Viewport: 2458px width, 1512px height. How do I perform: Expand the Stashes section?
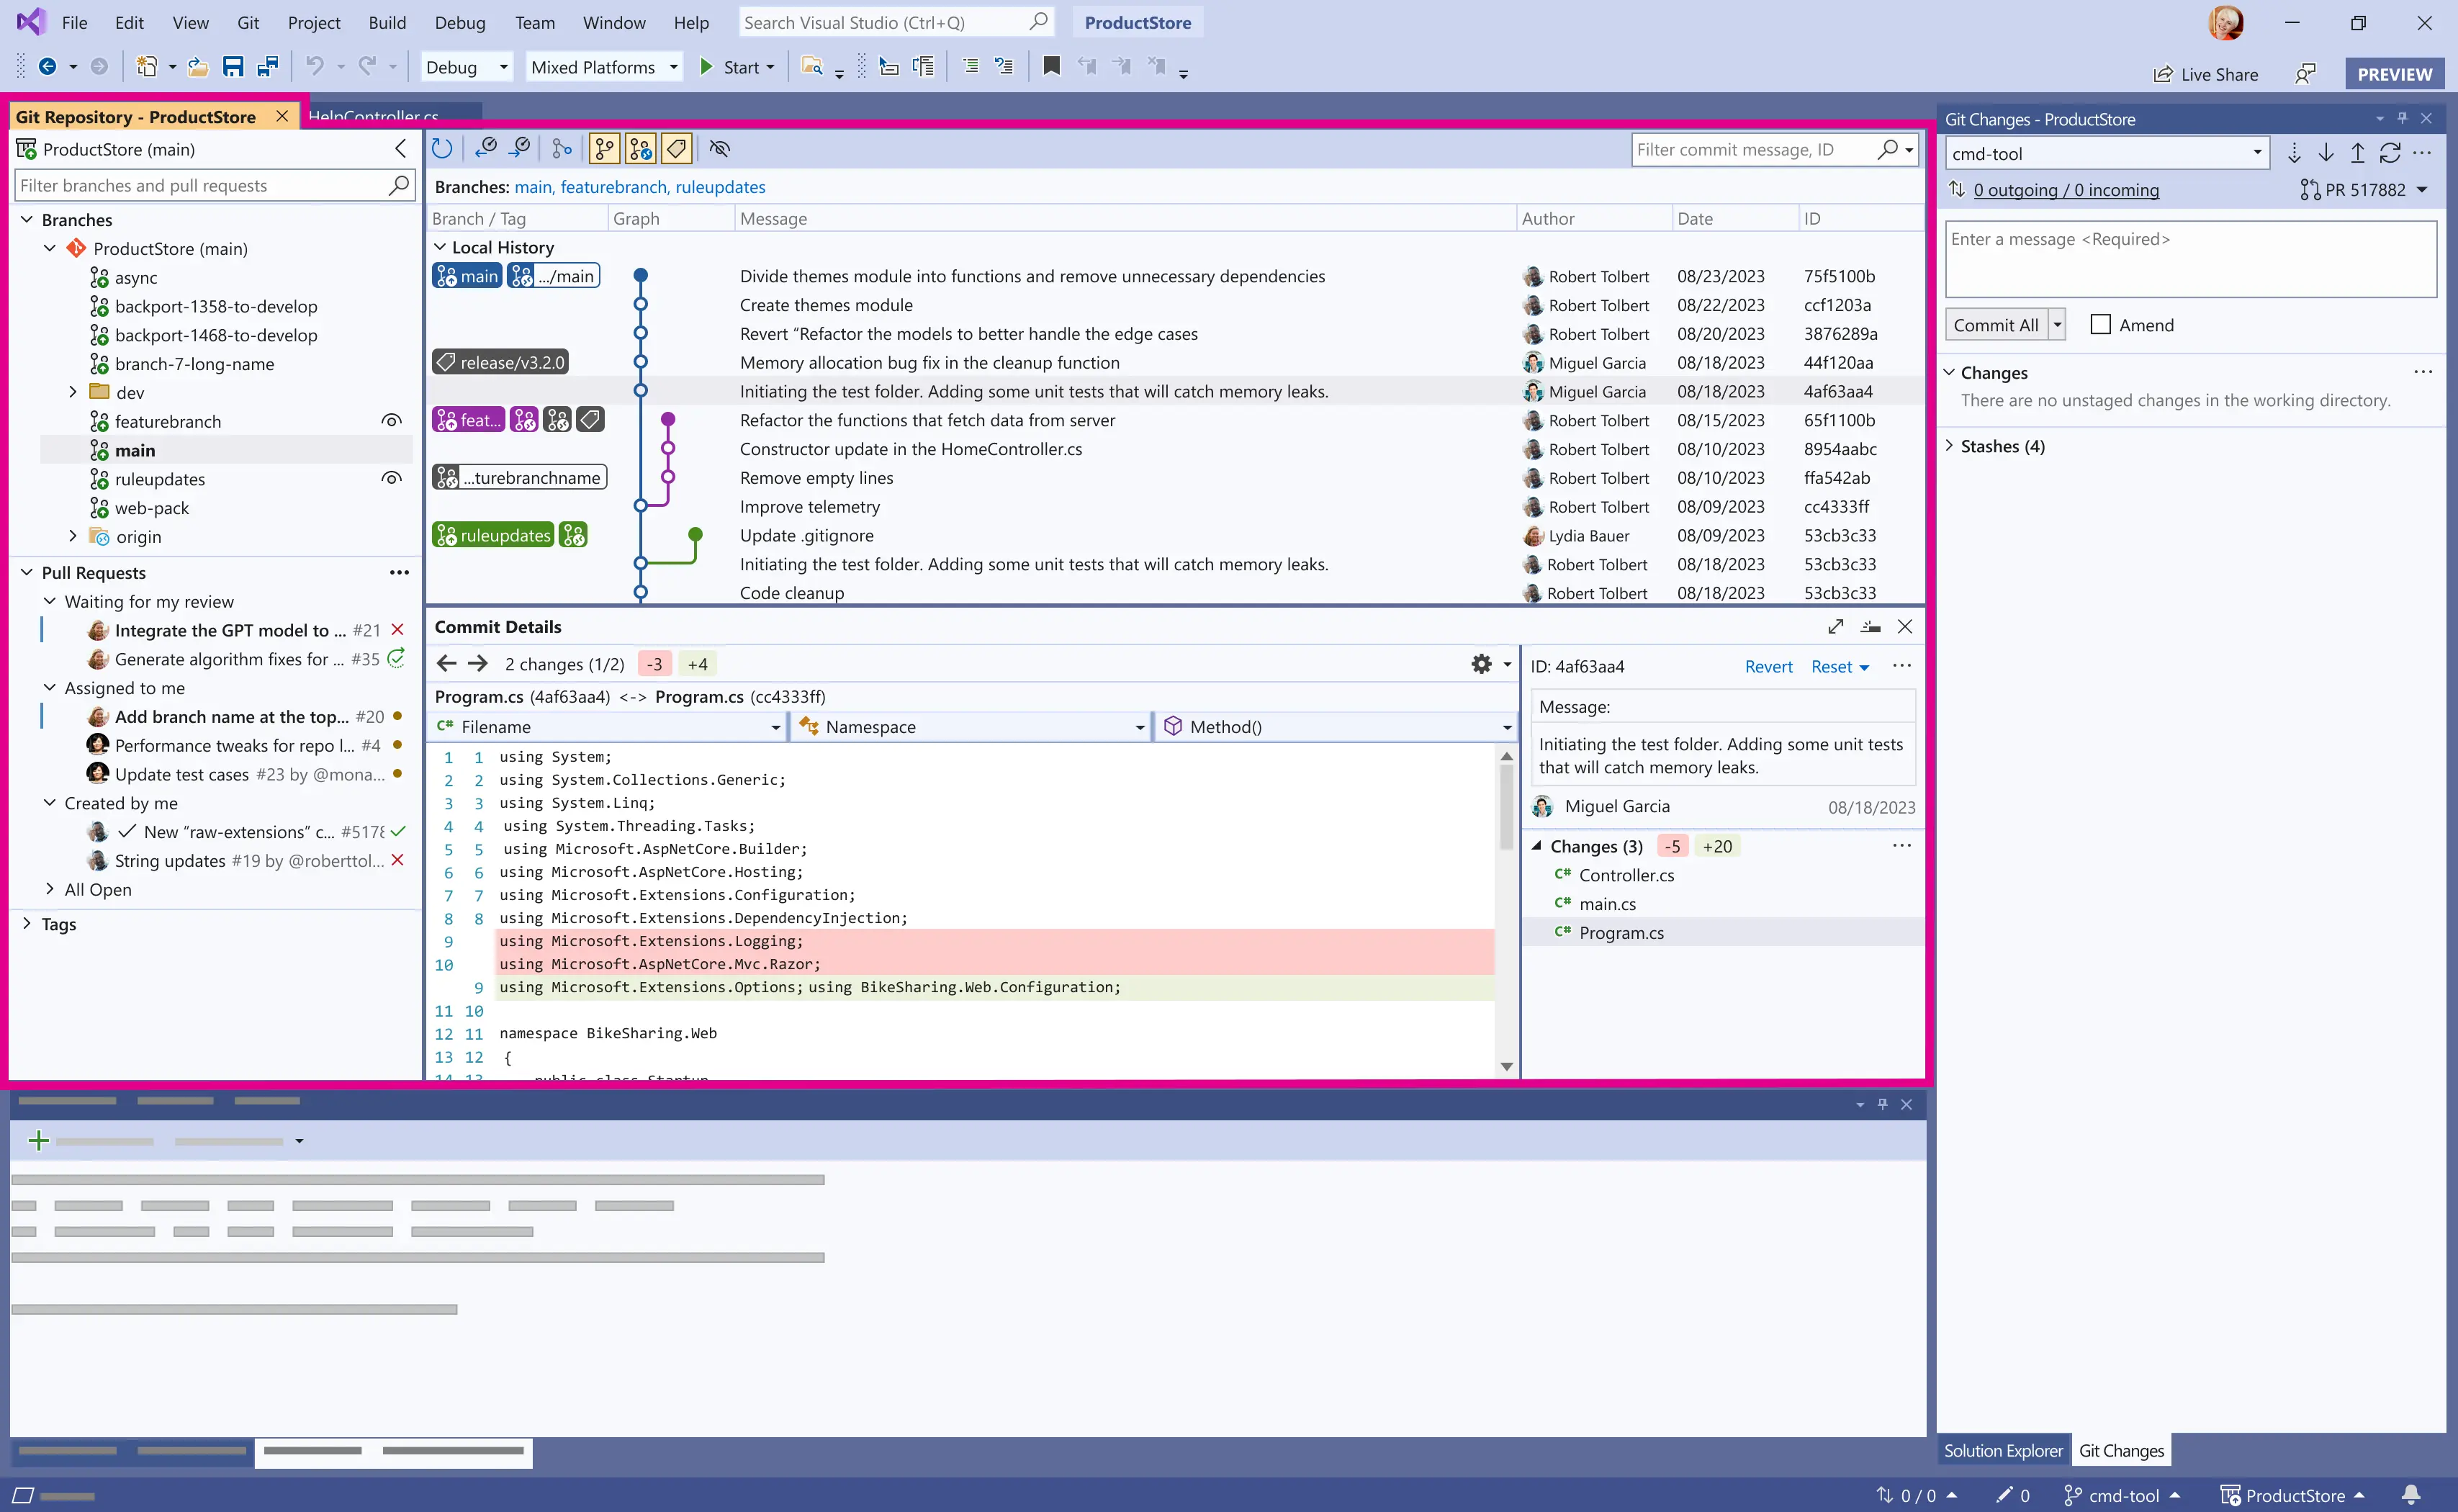(1951, 446)
